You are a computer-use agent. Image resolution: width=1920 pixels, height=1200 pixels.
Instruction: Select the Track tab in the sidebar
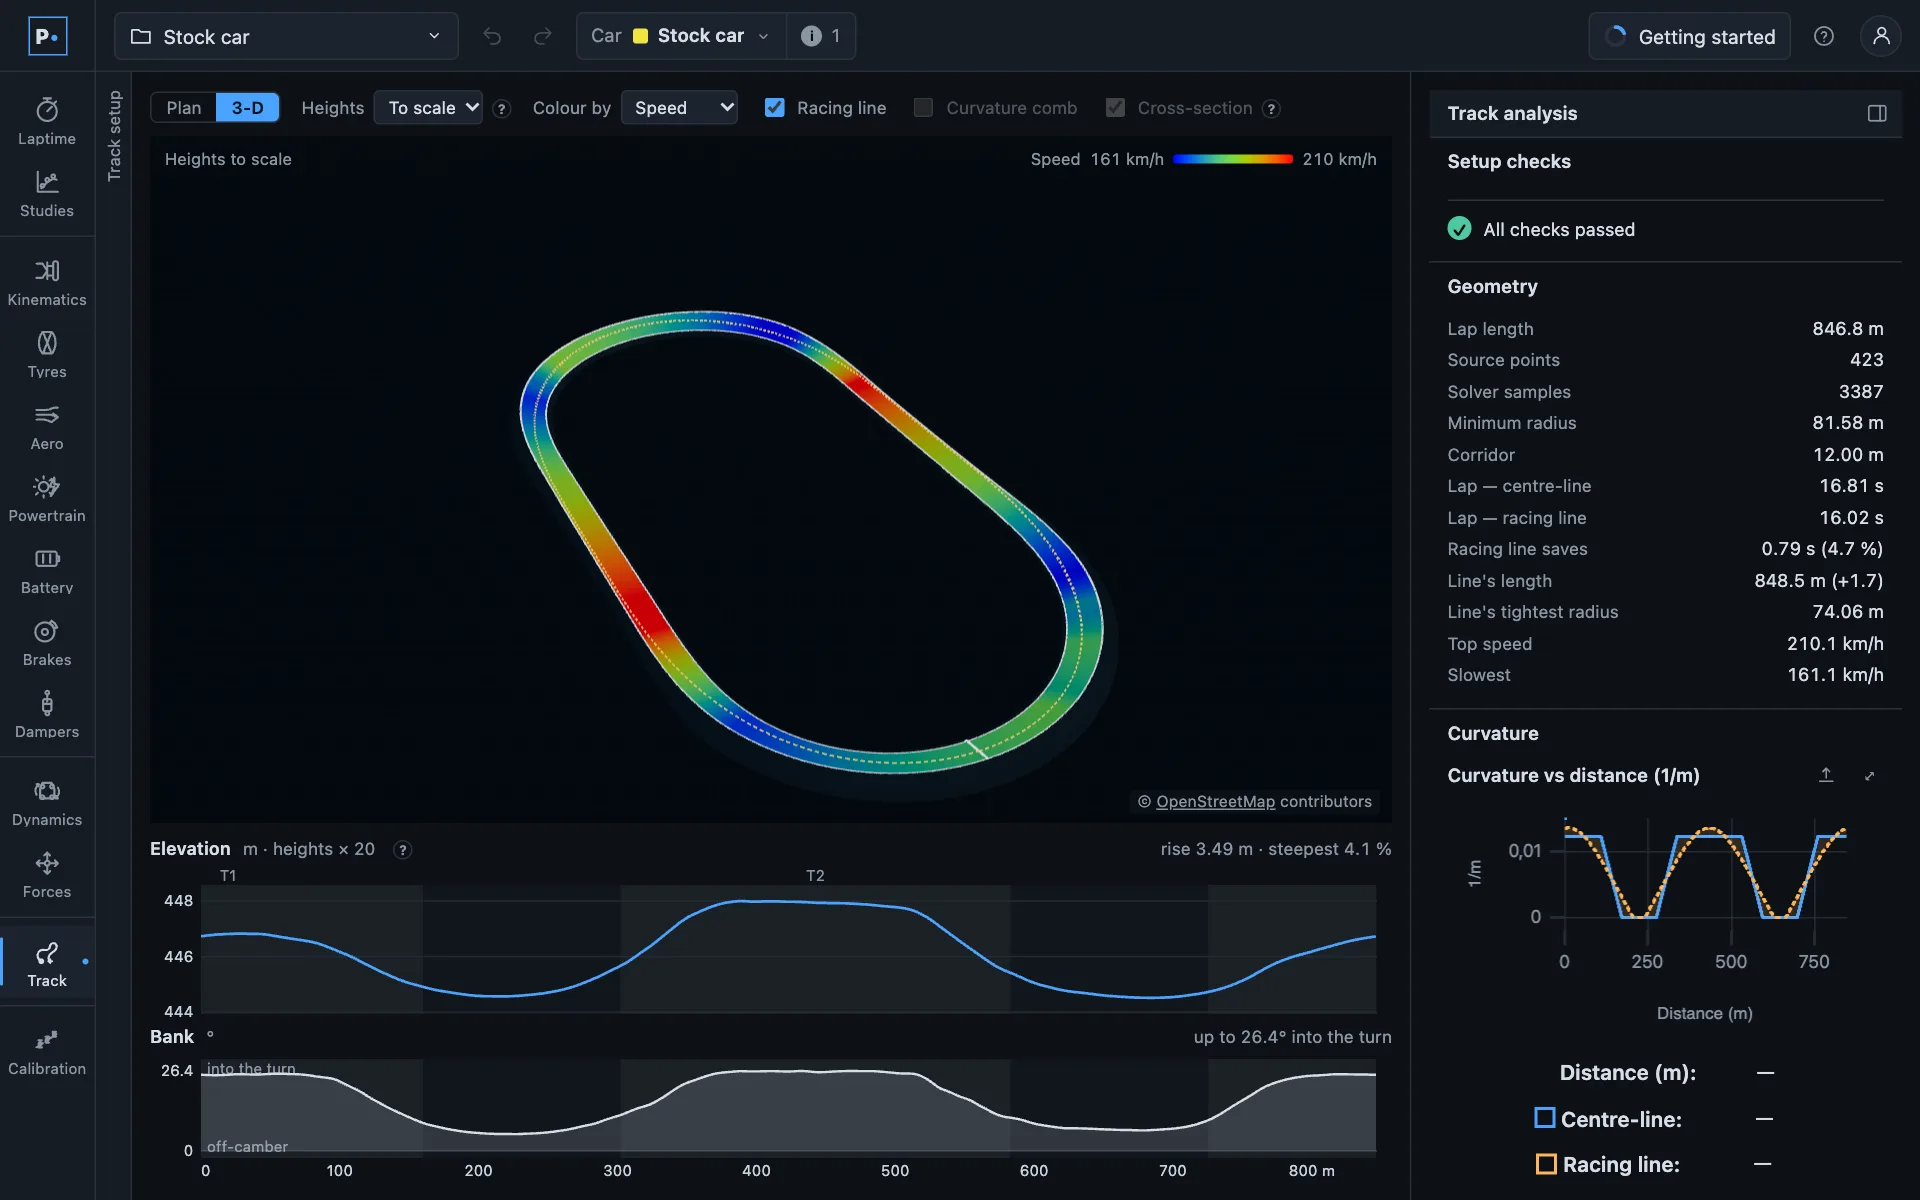point(47,964)
